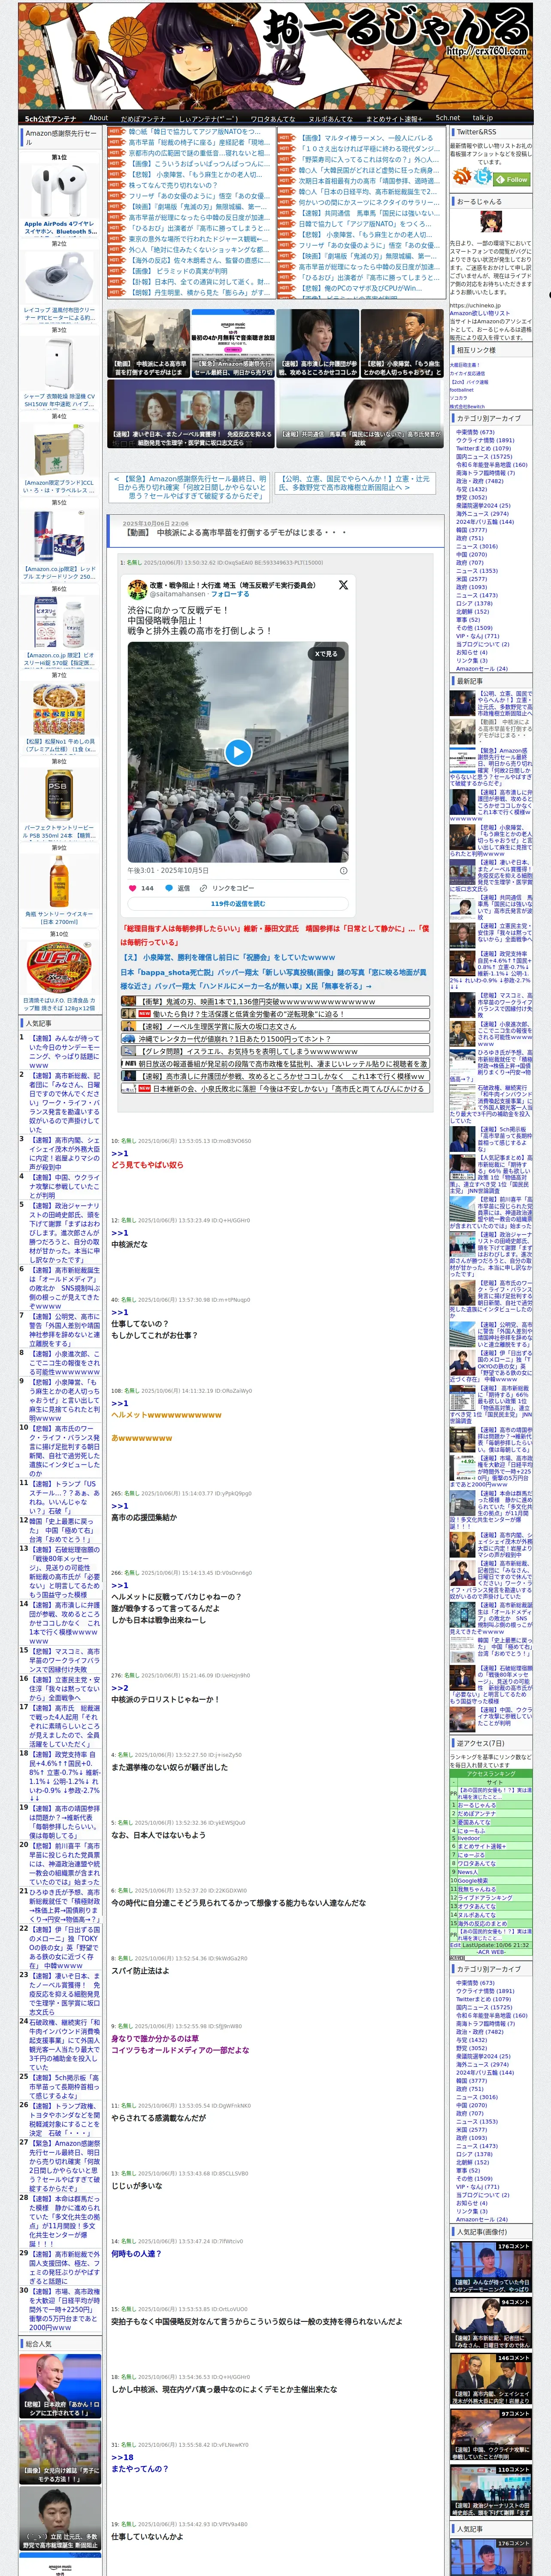Image resolution: width=551 pixels, height=2576 pixels.
Task: Open '軍事 (52)' category link
Action: pyautogui.click(x=468, y=620)
